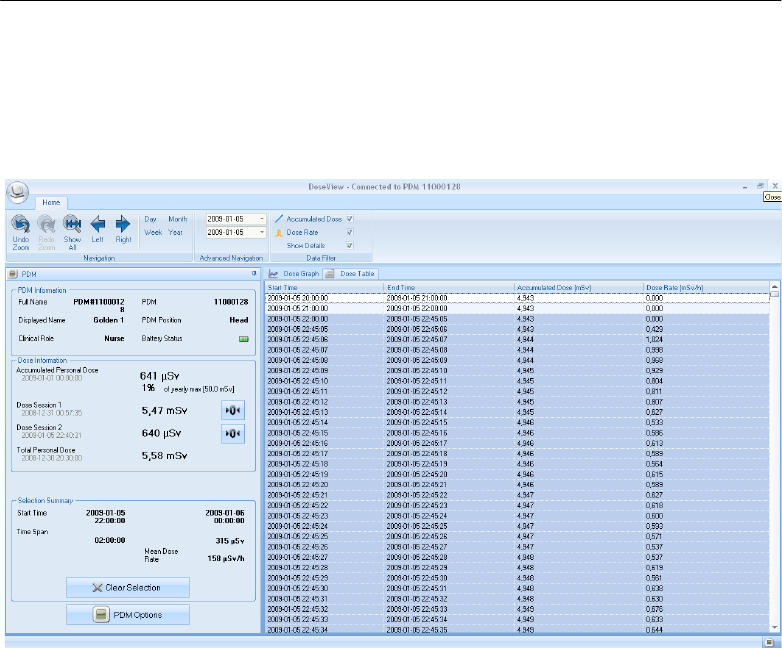782x648 pixels.
Task: Open the Home ribbon tab
Action: click(51, 201)
